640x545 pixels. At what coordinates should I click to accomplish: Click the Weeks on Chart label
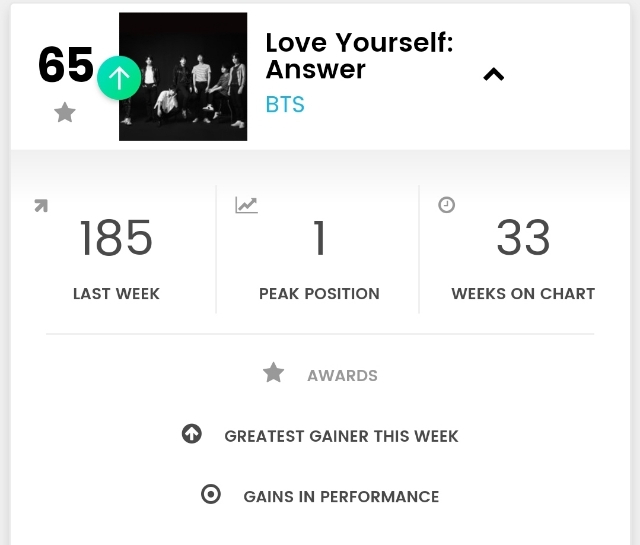pyautogui.click(x=523, y=294)
